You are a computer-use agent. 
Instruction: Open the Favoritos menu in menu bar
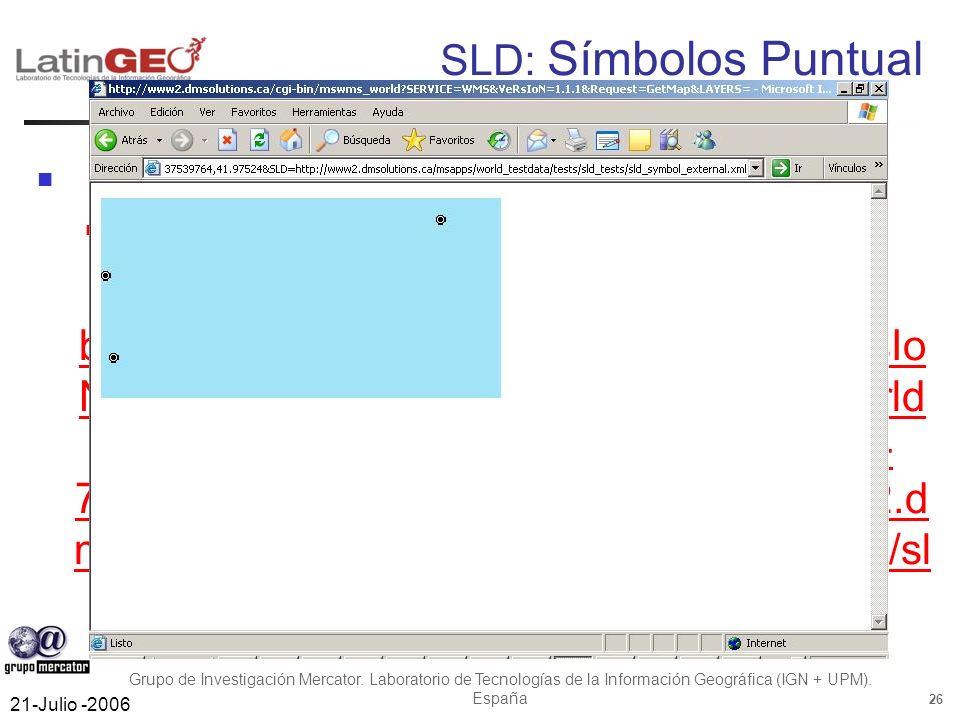(253, 112)
